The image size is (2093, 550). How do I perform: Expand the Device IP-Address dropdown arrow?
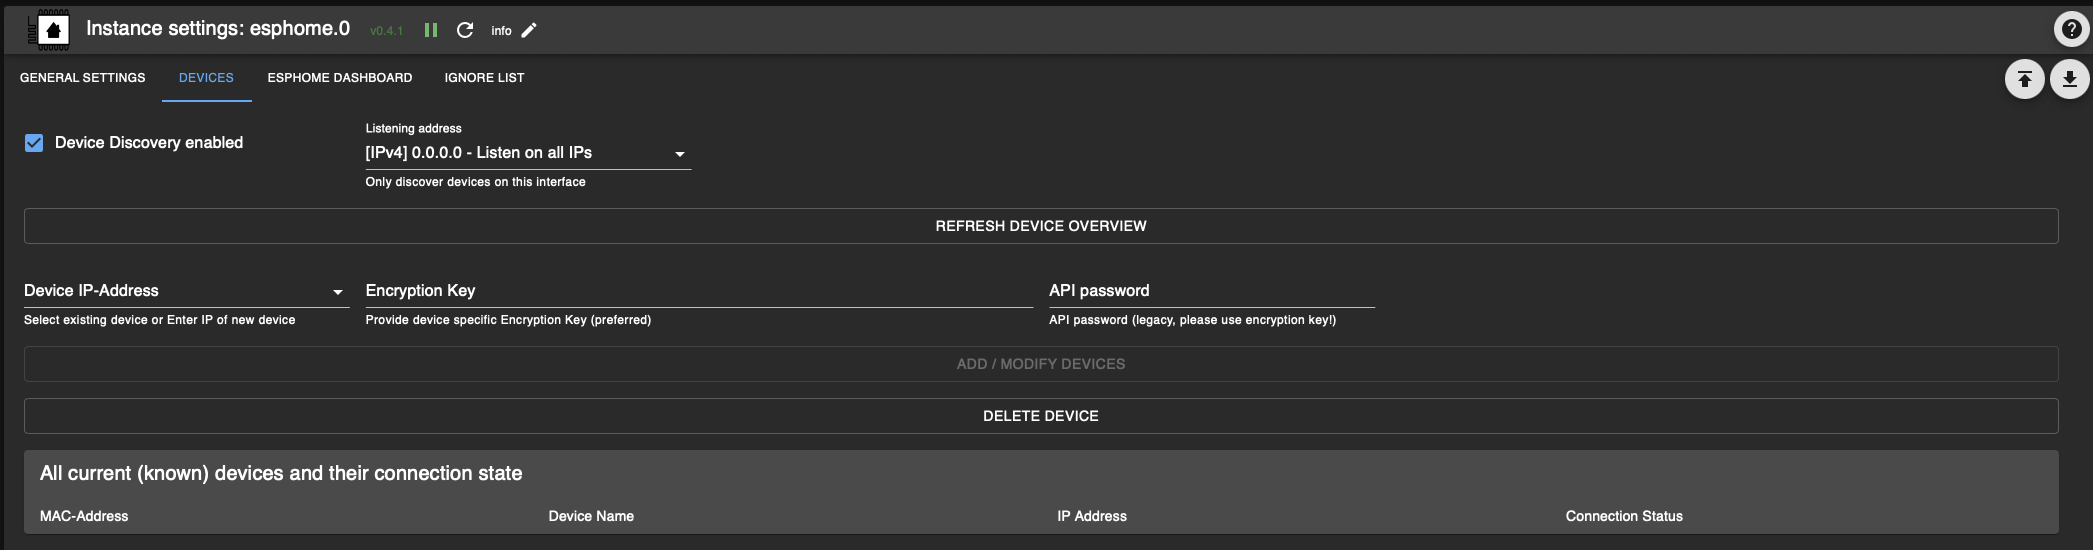point(338,292)
